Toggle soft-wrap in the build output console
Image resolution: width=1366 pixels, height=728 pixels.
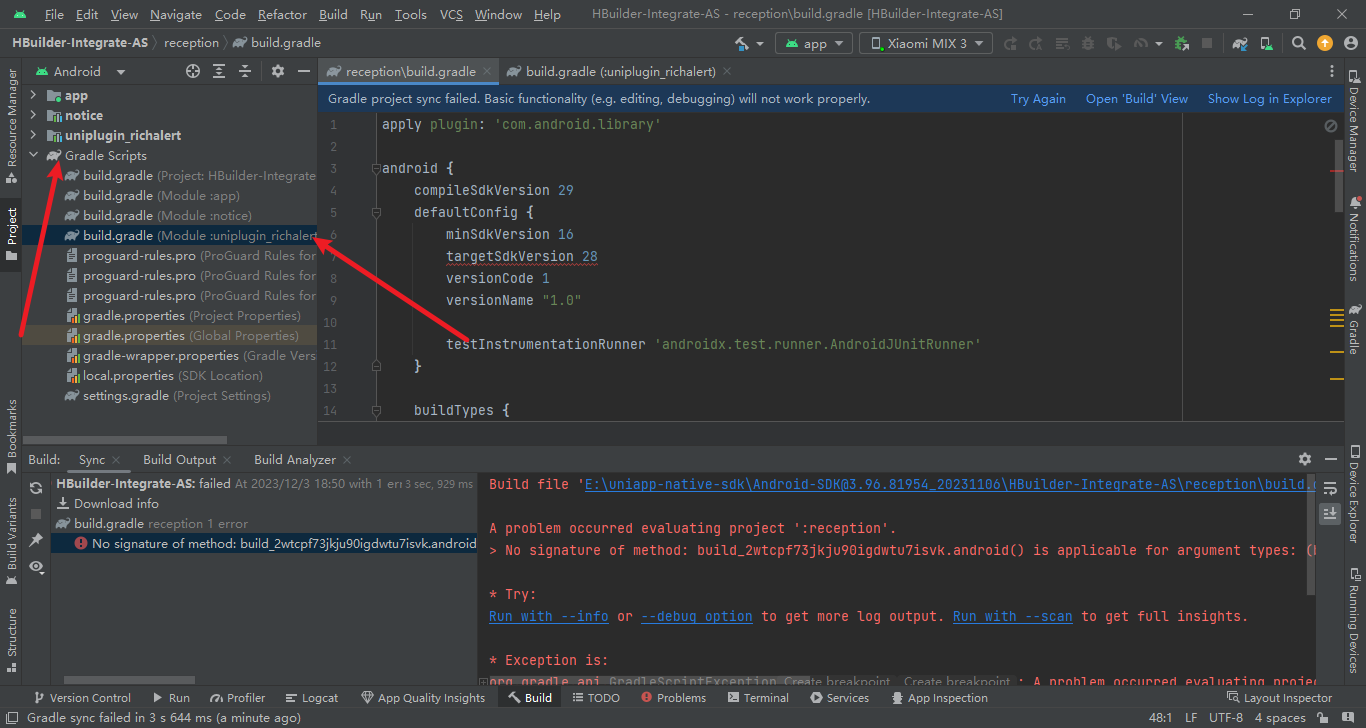pos(1330,488)
